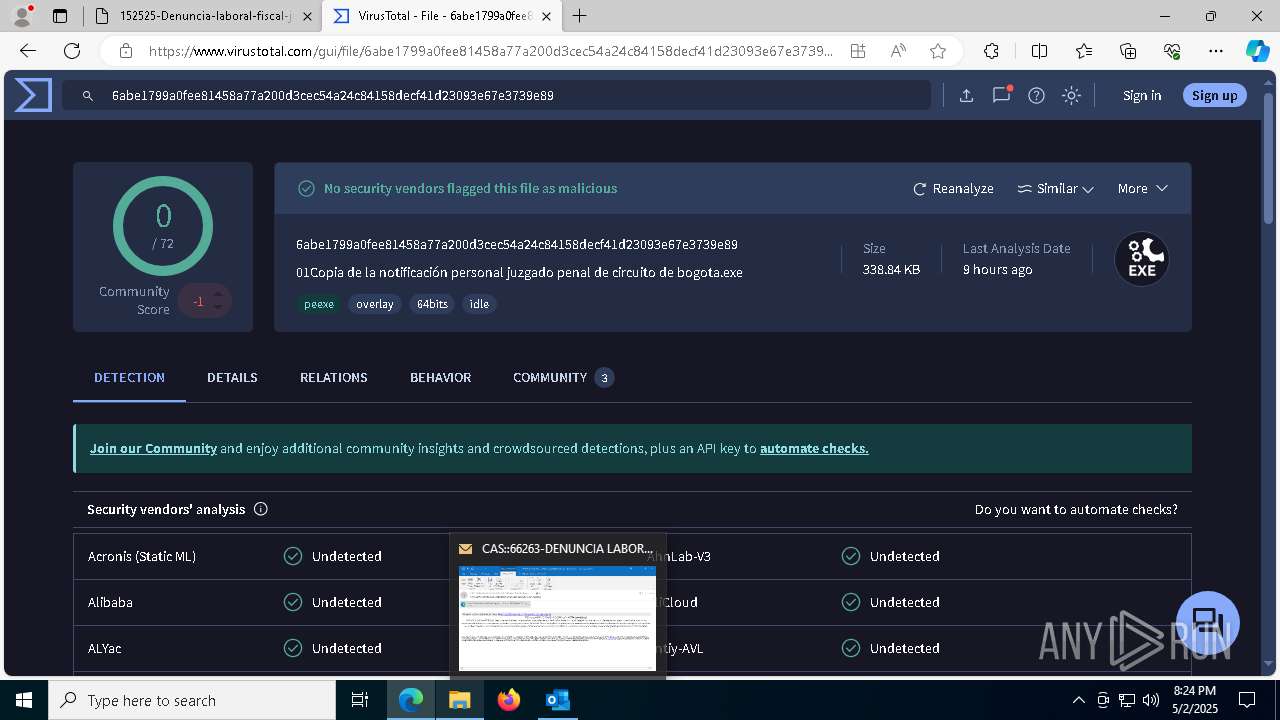The width and height of the screenshot is (1280, 720).
Task: Click the info icon beside Security vendors' analysis
Action: (261, 509)
